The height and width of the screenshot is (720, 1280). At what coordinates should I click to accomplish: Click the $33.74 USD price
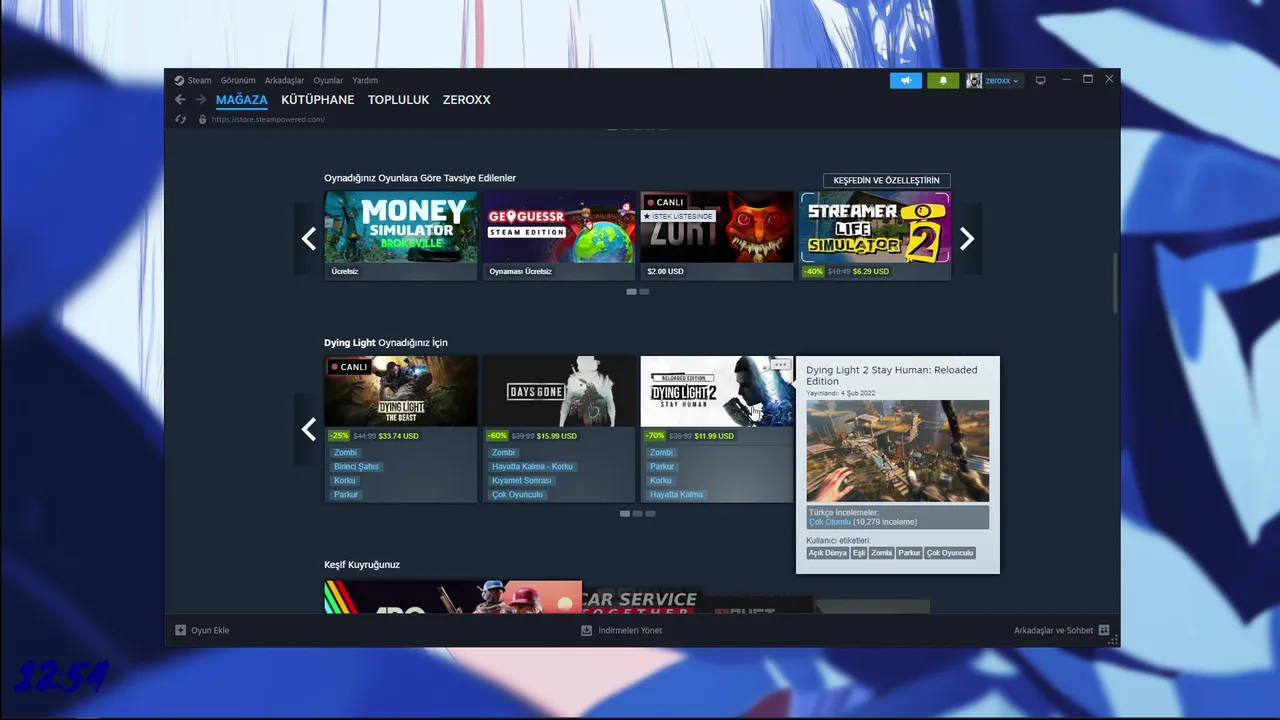(x=399, y=436)
